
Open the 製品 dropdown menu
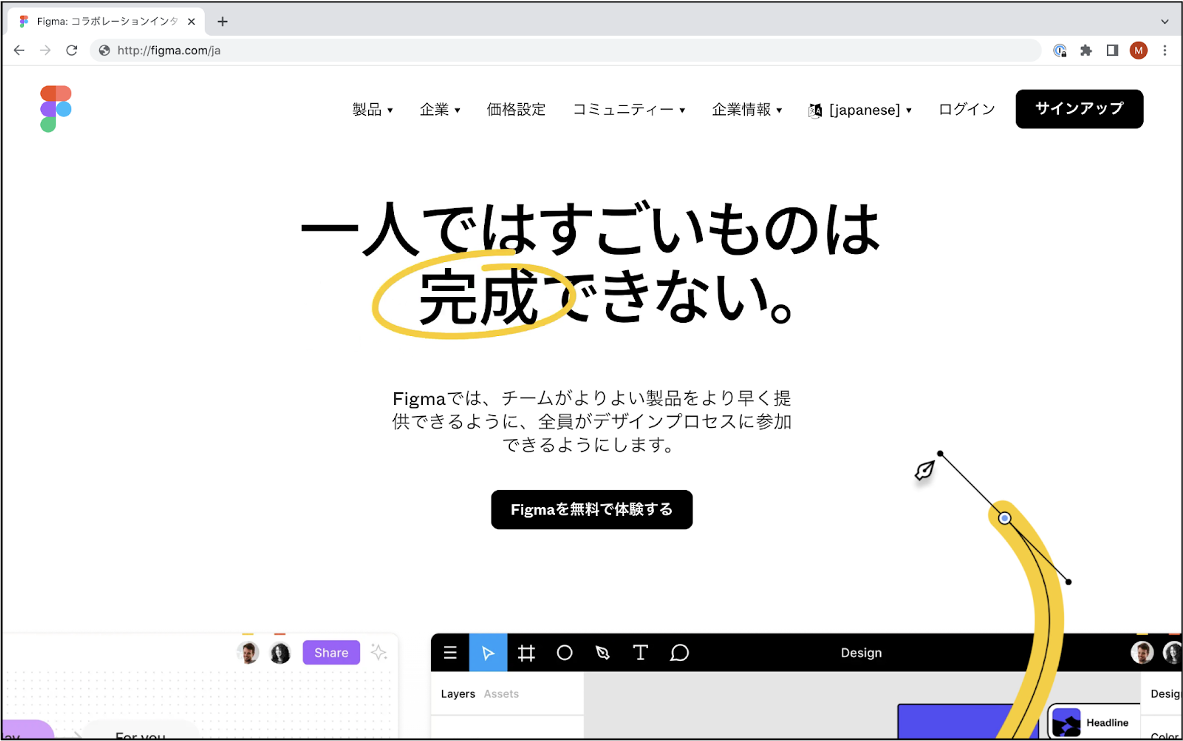pyautogui.click(x=372, y=110)
